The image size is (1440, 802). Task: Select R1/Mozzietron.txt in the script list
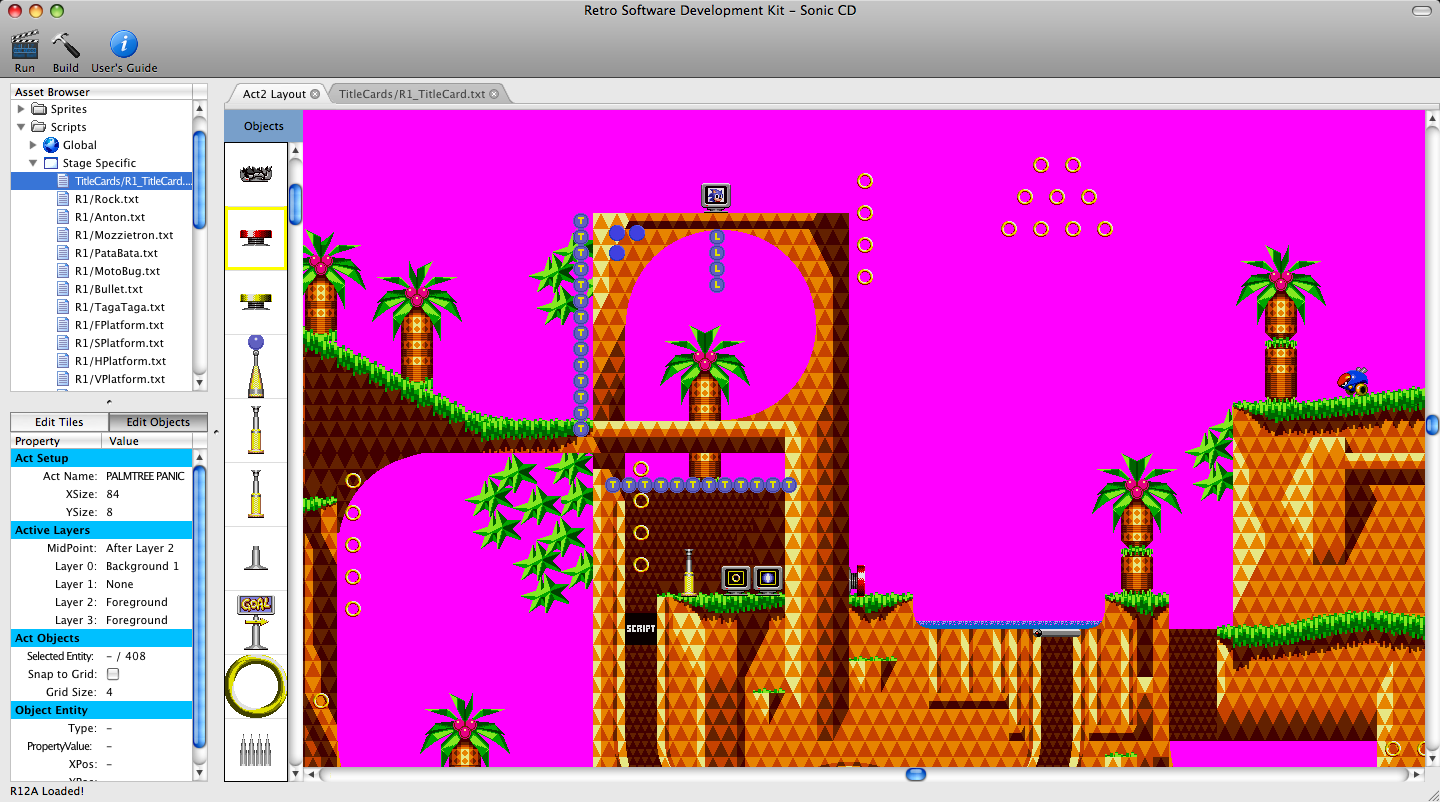pos(124,235)
